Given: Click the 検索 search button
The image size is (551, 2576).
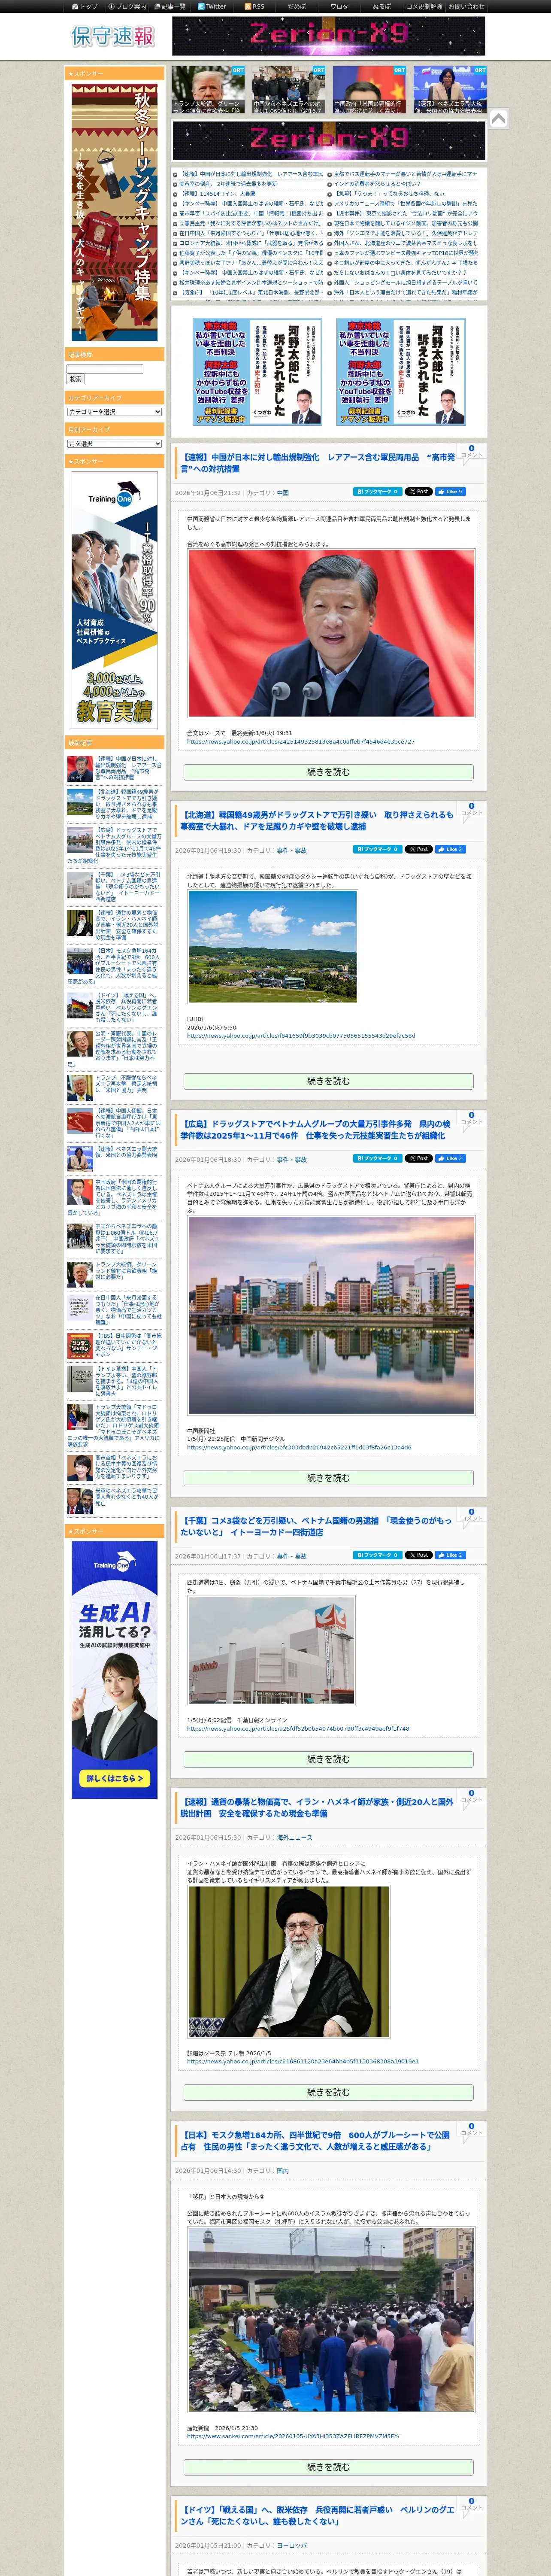Looking at the screenshot, I should tap(76, 379).
